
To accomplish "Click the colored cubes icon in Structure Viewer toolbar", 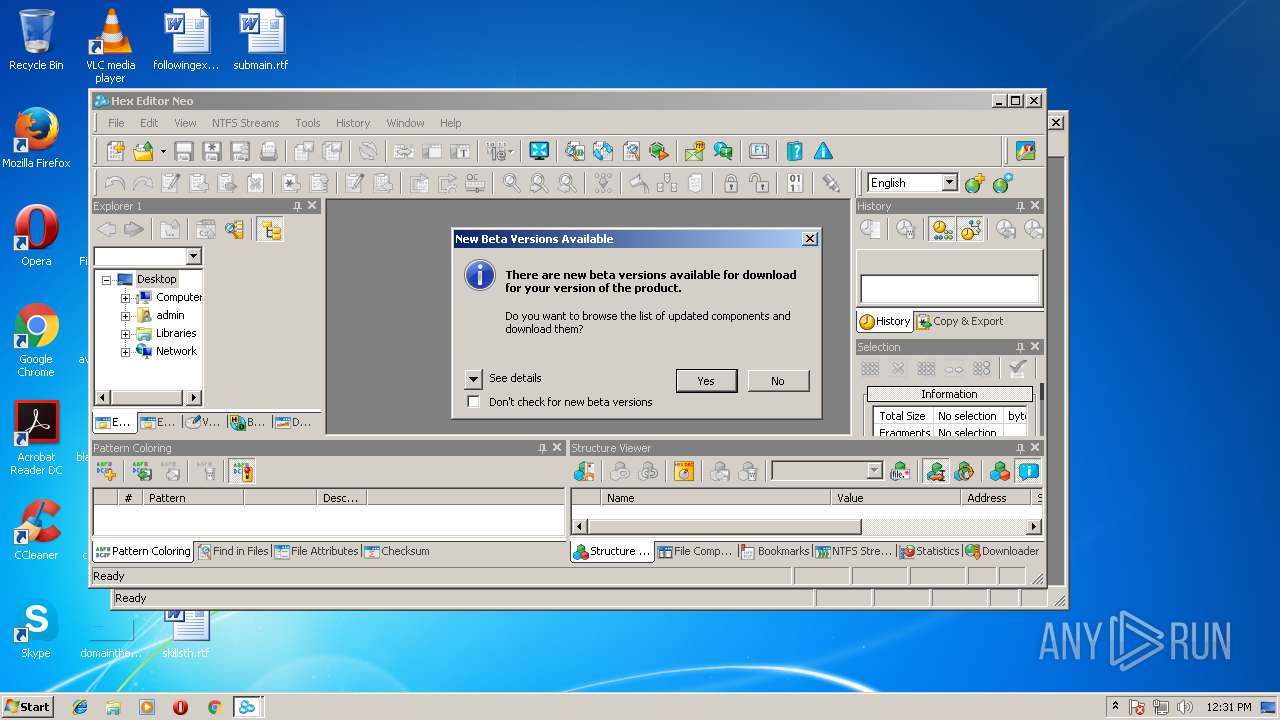I will click(1000, 471).
